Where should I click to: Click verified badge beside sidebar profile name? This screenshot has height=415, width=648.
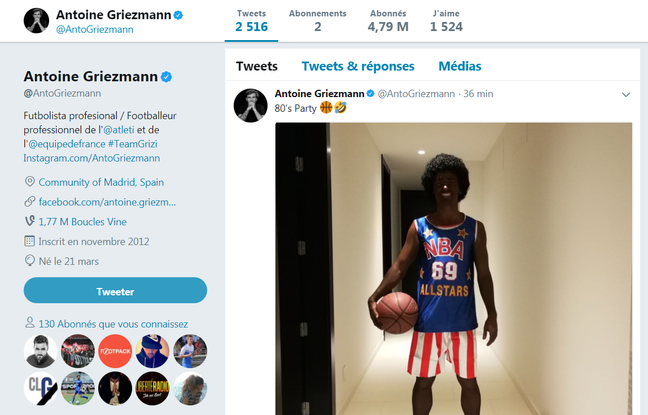pos(167,76)
